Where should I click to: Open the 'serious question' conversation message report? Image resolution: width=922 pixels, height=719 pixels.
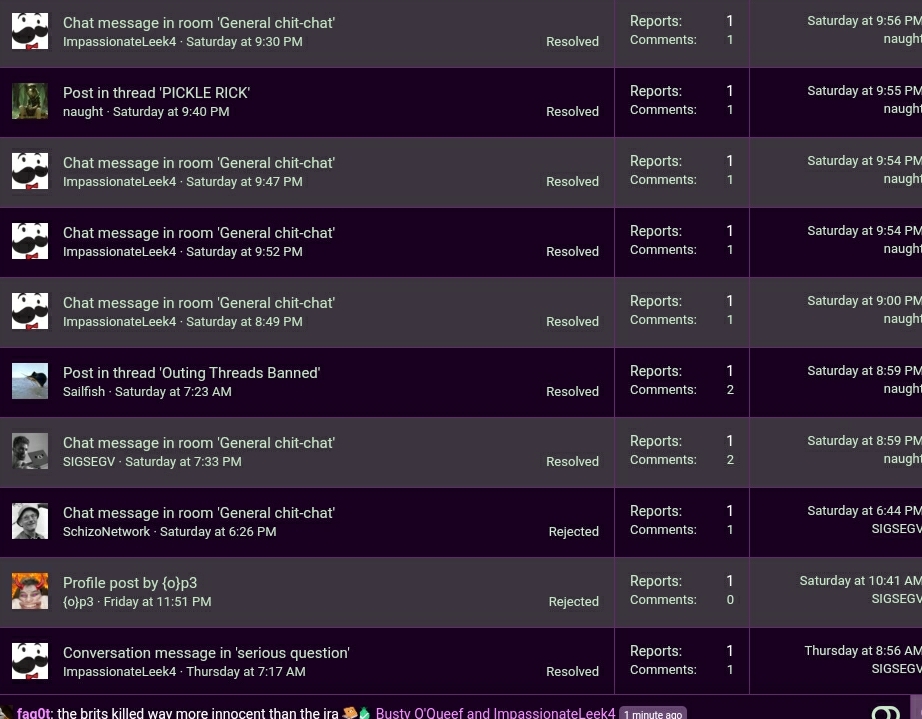206,653
